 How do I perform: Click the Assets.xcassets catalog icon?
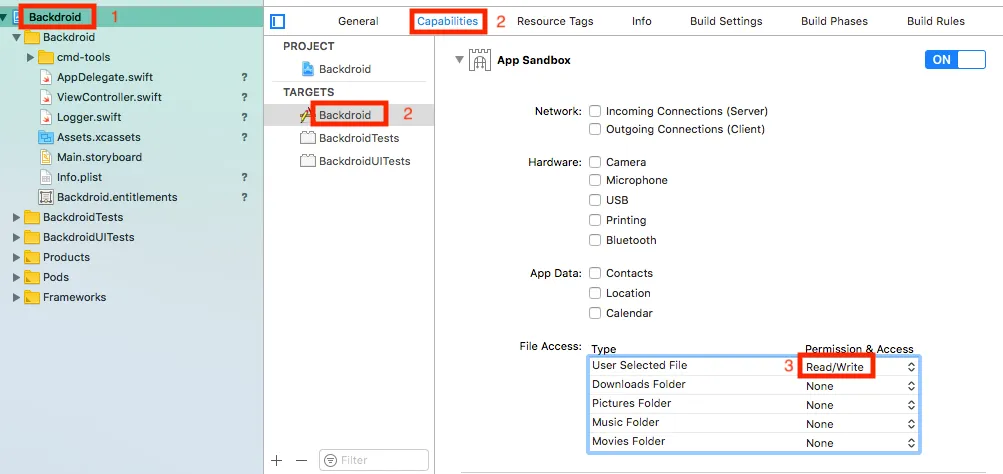(x=46, y=137)
